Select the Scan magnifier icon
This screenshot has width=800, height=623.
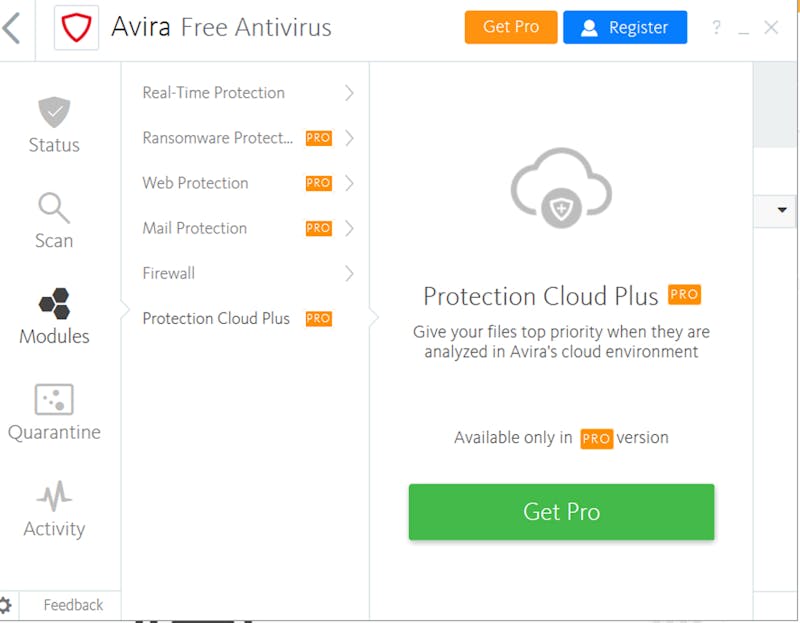tap(54, 208)
